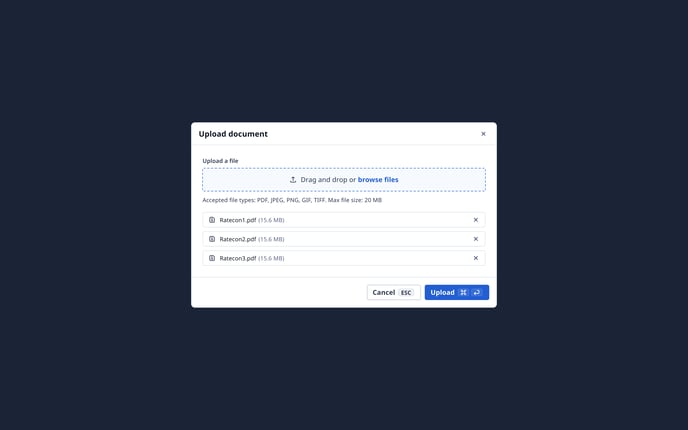The image size is (688, 430).
Task: Remove Ratecon2.pdf from the upload list
Action: click(476, 239)
